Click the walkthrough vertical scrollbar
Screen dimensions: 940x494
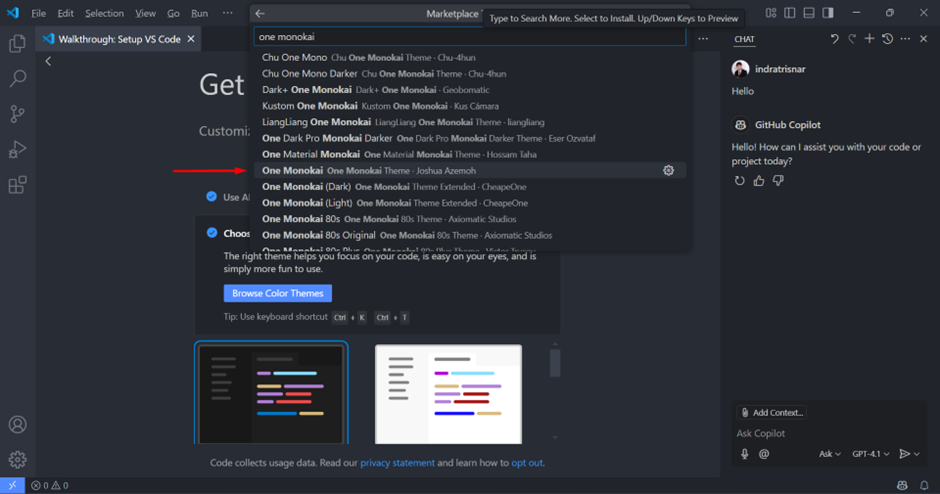(x=555, y=363)
